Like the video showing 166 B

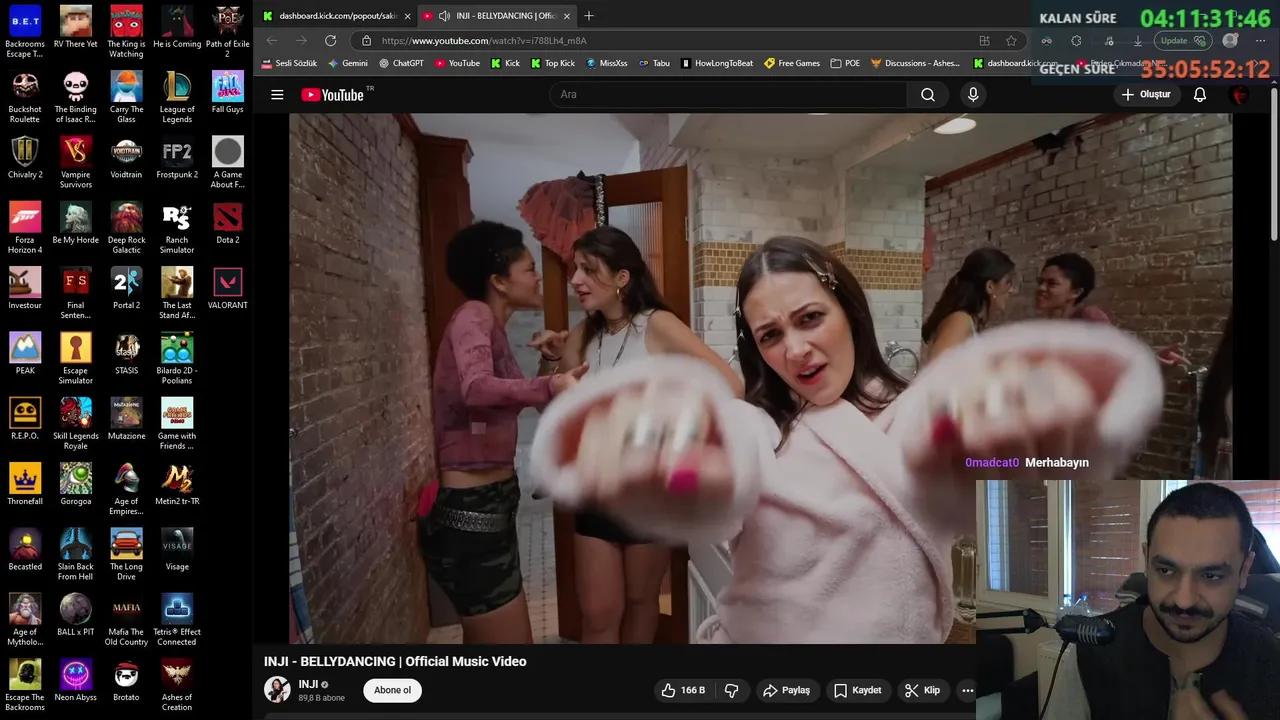(x=683, y=690)
